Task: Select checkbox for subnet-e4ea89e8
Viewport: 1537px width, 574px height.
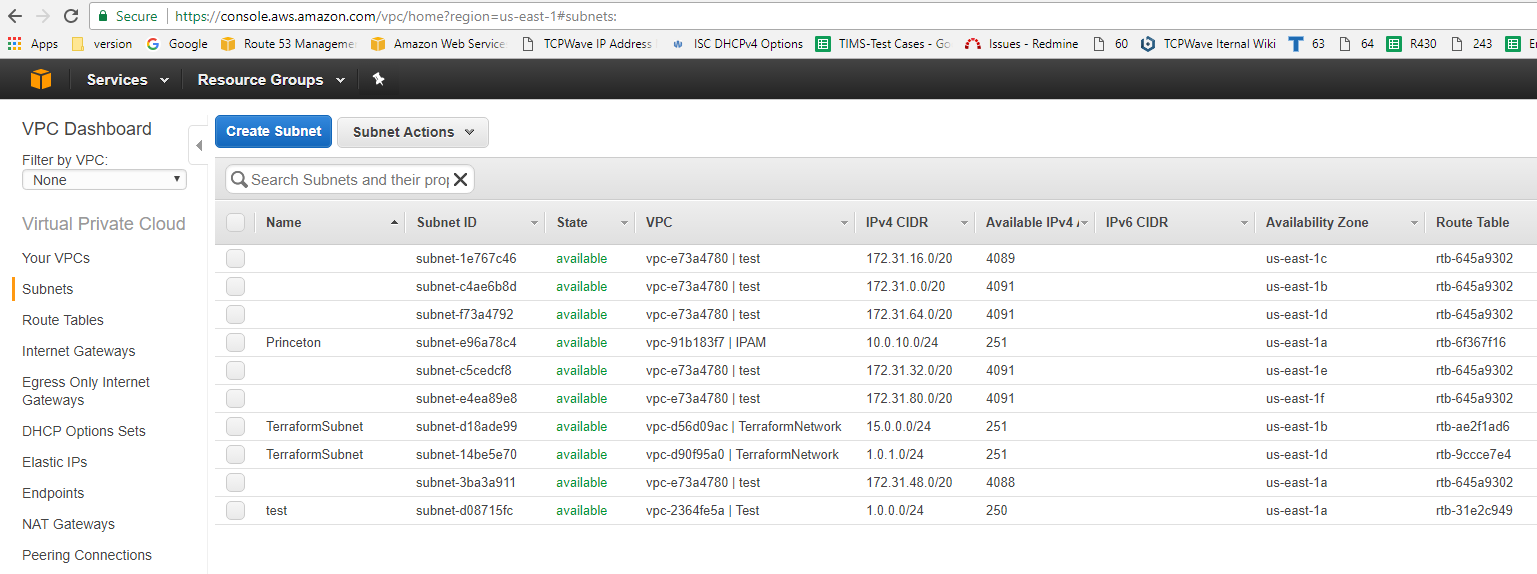Action: tap(235, 398)
